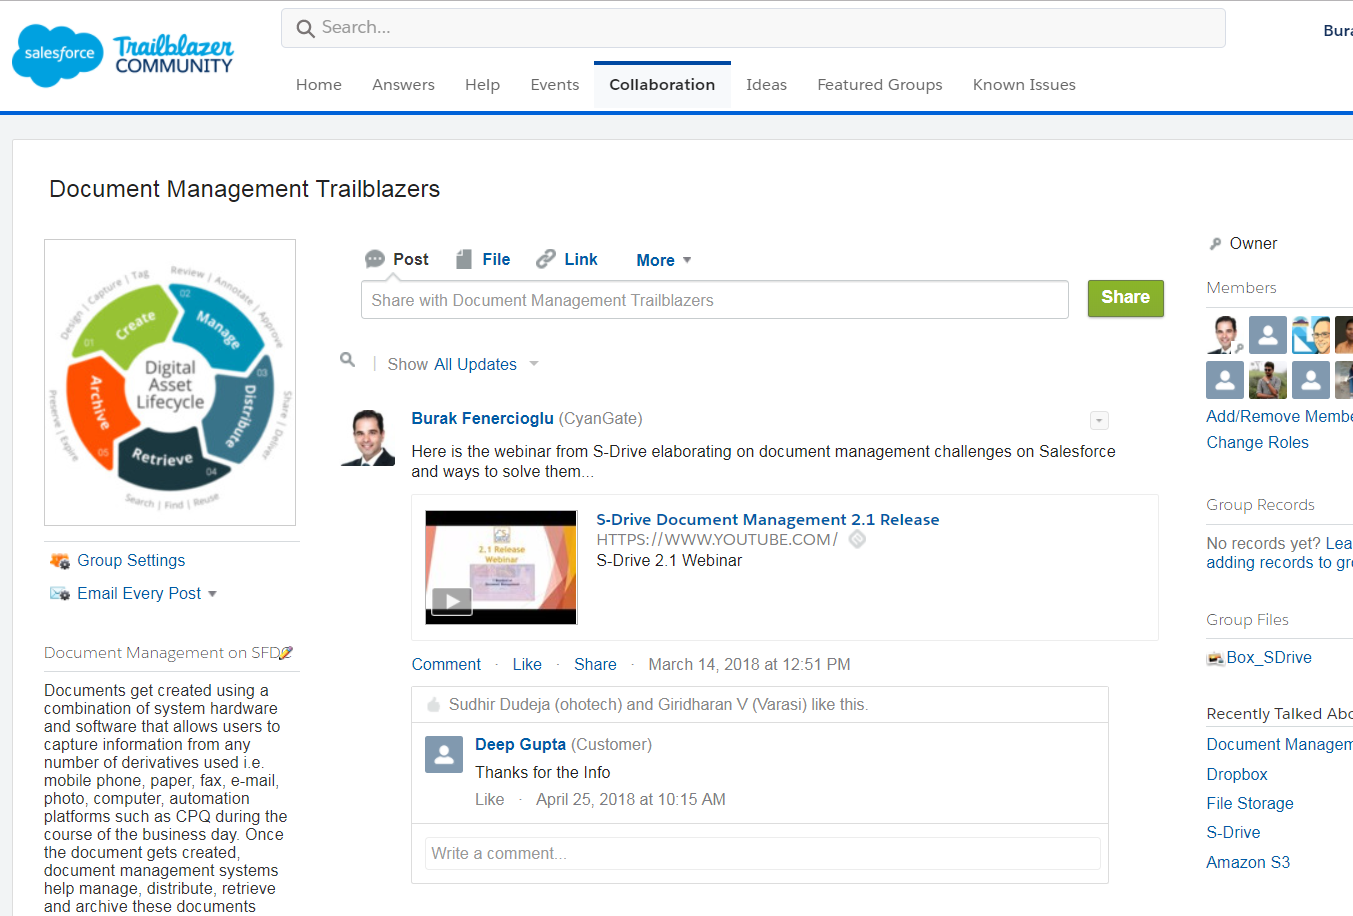Viewport: 1353px width, 916px height.
Task: Open the Box_SDrive group file link
Action: click(1269, 658)
